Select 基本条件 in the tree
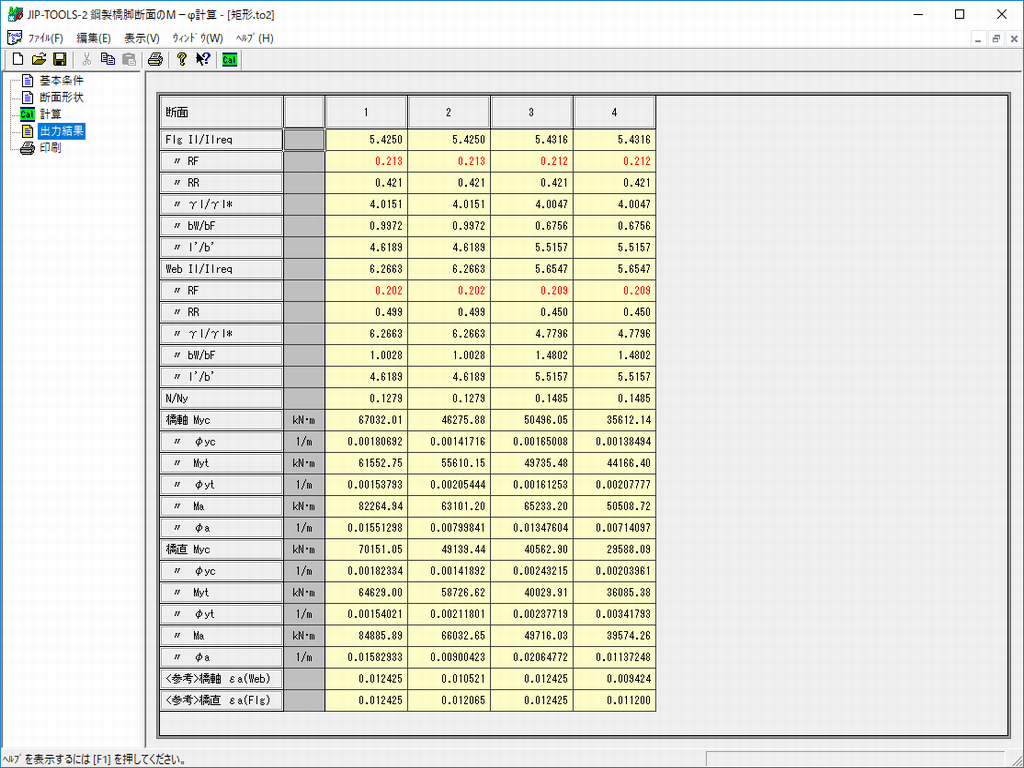 tap(61, 81)
